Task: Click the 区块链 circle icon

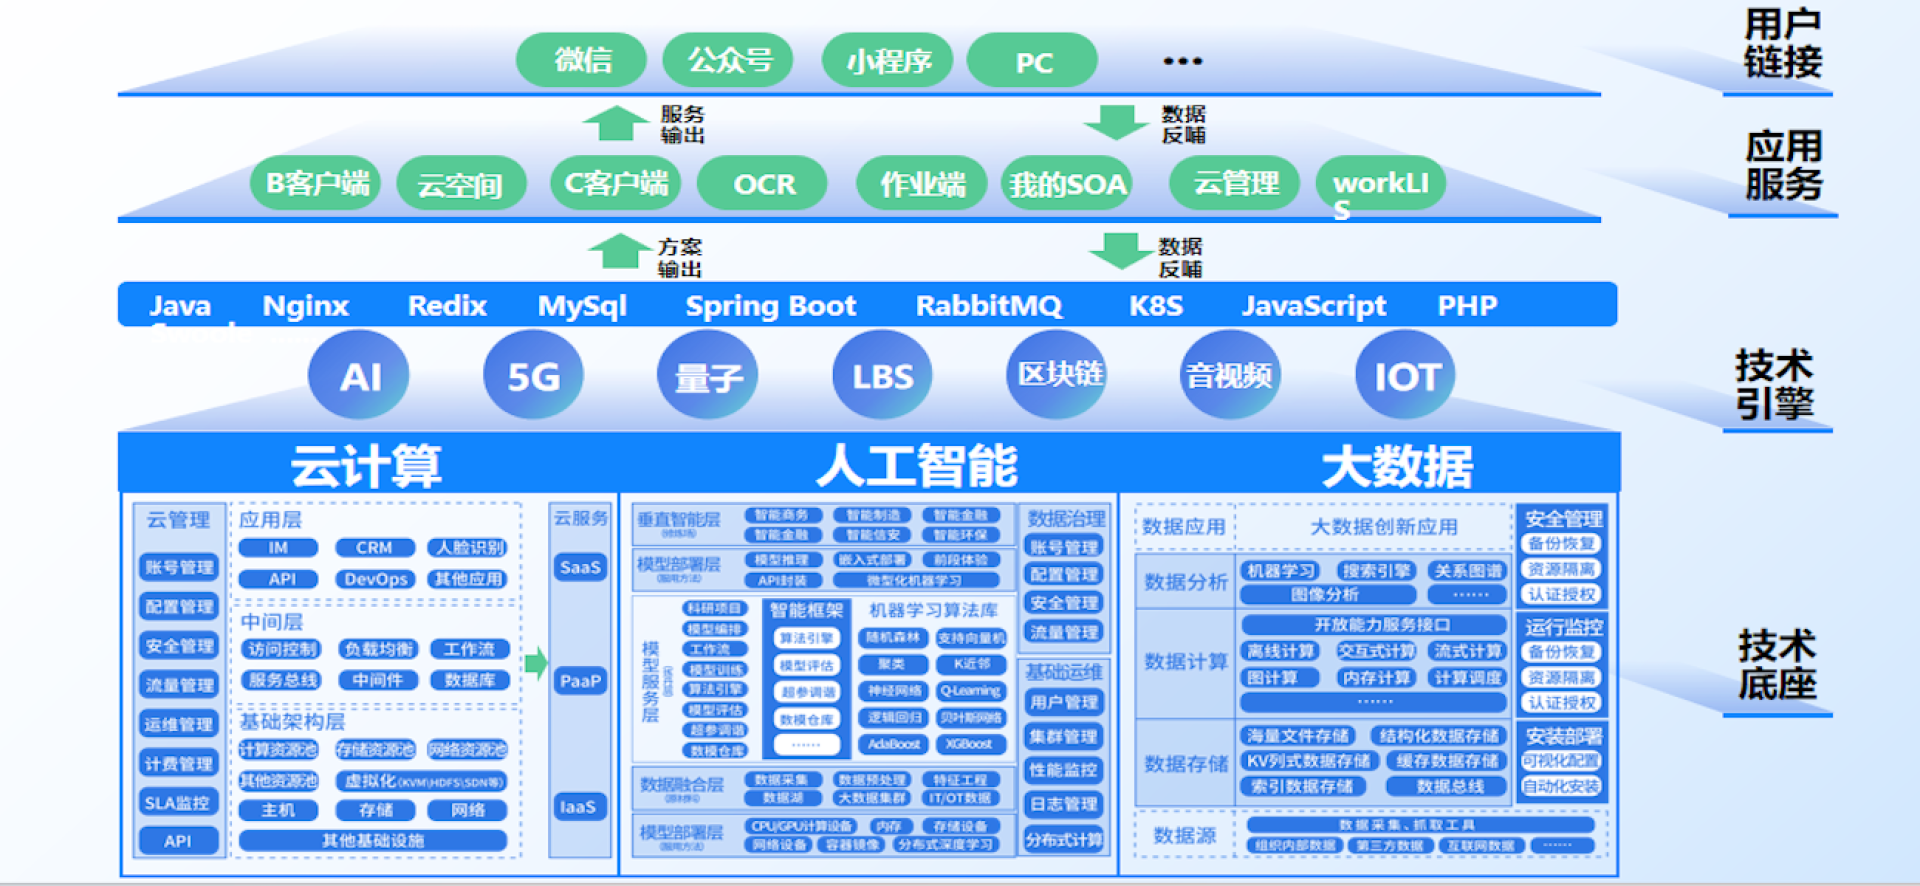Action: tap(1058, 374)
